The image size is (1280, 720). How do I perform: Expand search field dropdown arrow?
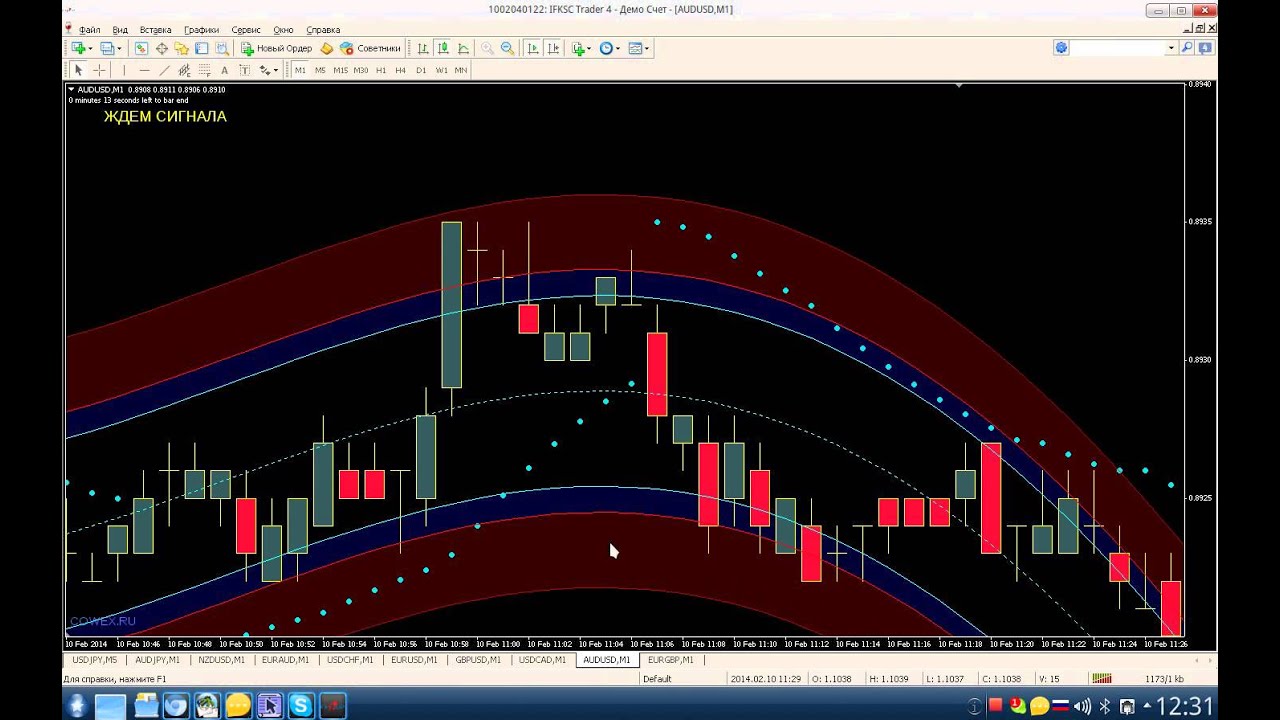click(1171, 48)
